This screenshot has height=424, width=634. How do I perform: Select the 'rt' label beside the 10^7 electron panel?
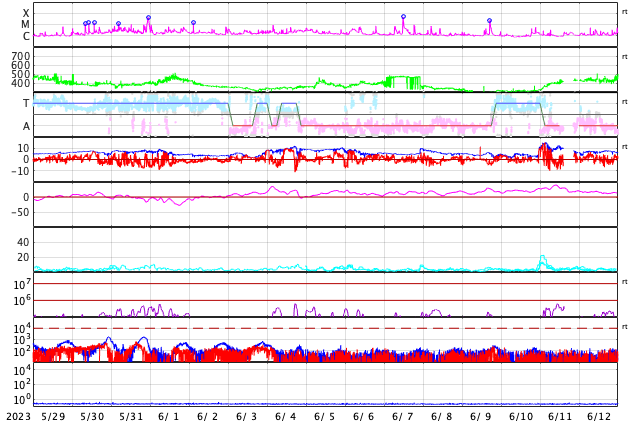pyautogui.click(x=624, y=281)
